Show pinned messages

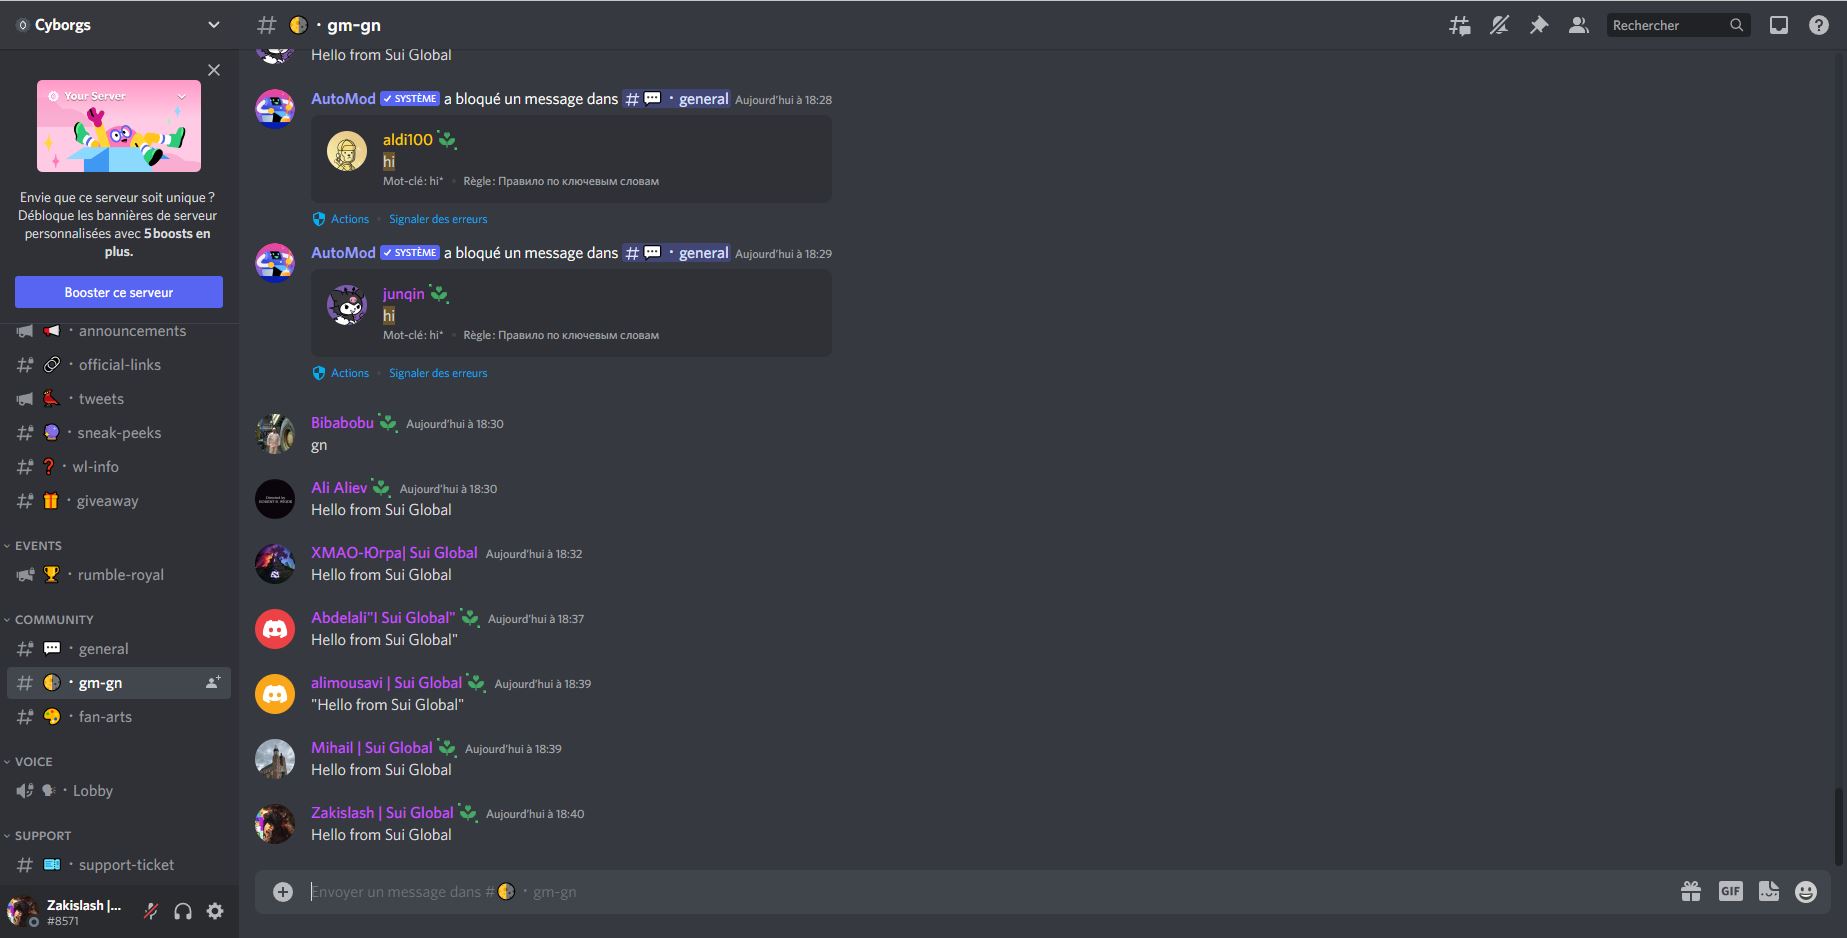[1539, 25]
